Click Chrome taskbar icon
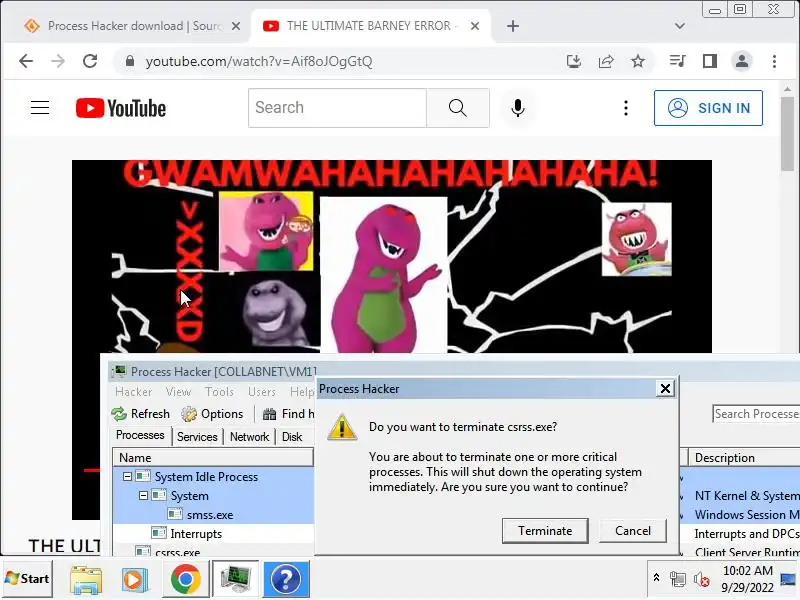800x600 pixels. 185,579
